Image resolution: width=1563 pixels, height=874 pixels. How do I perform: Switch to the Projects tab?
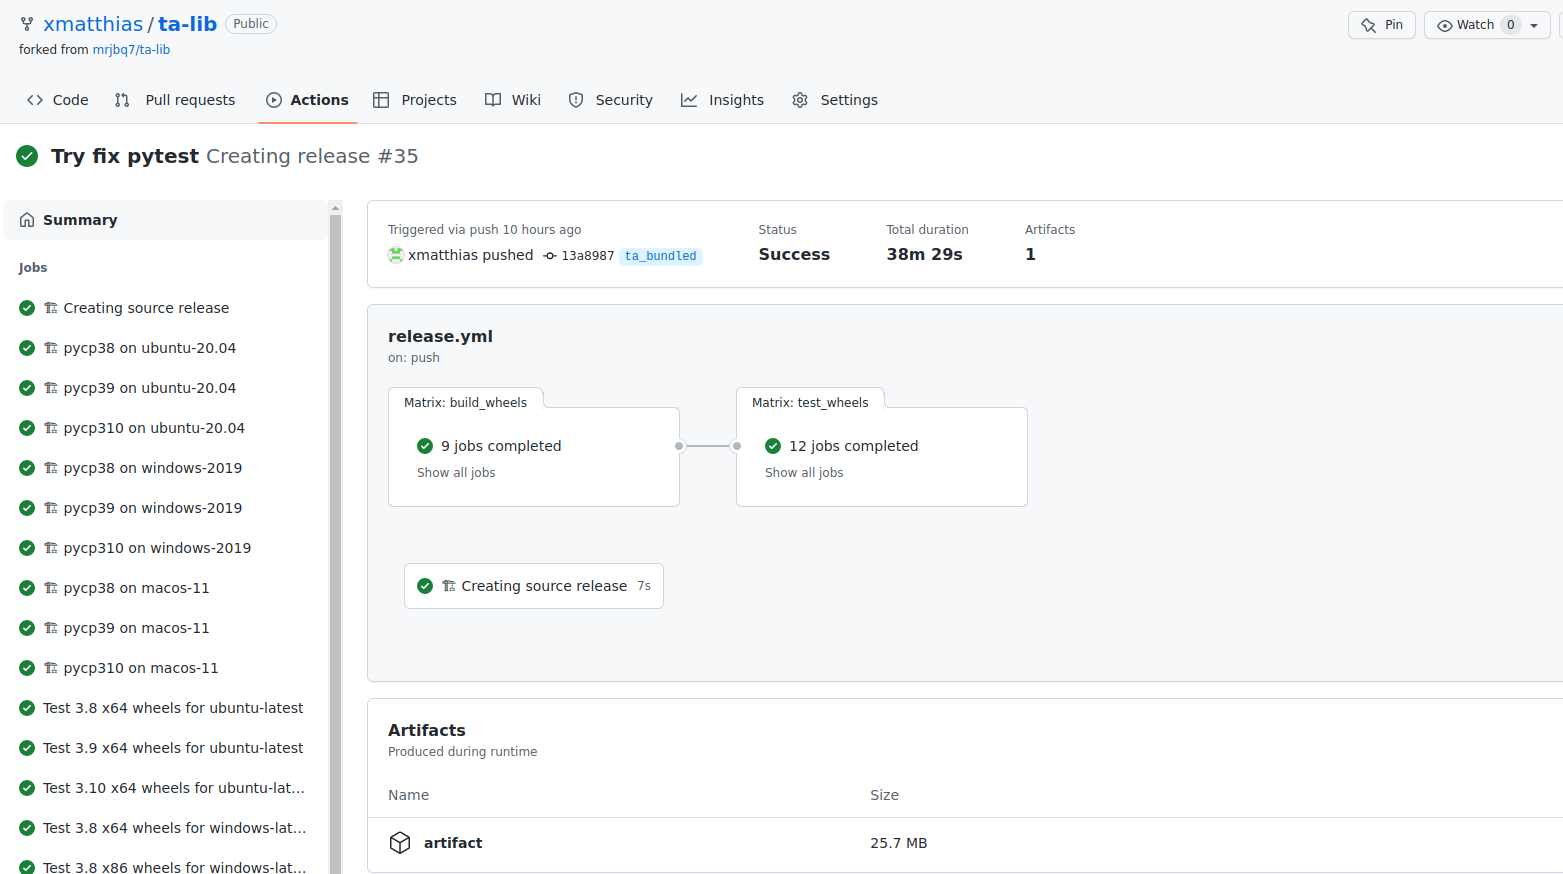click(415, 100)
